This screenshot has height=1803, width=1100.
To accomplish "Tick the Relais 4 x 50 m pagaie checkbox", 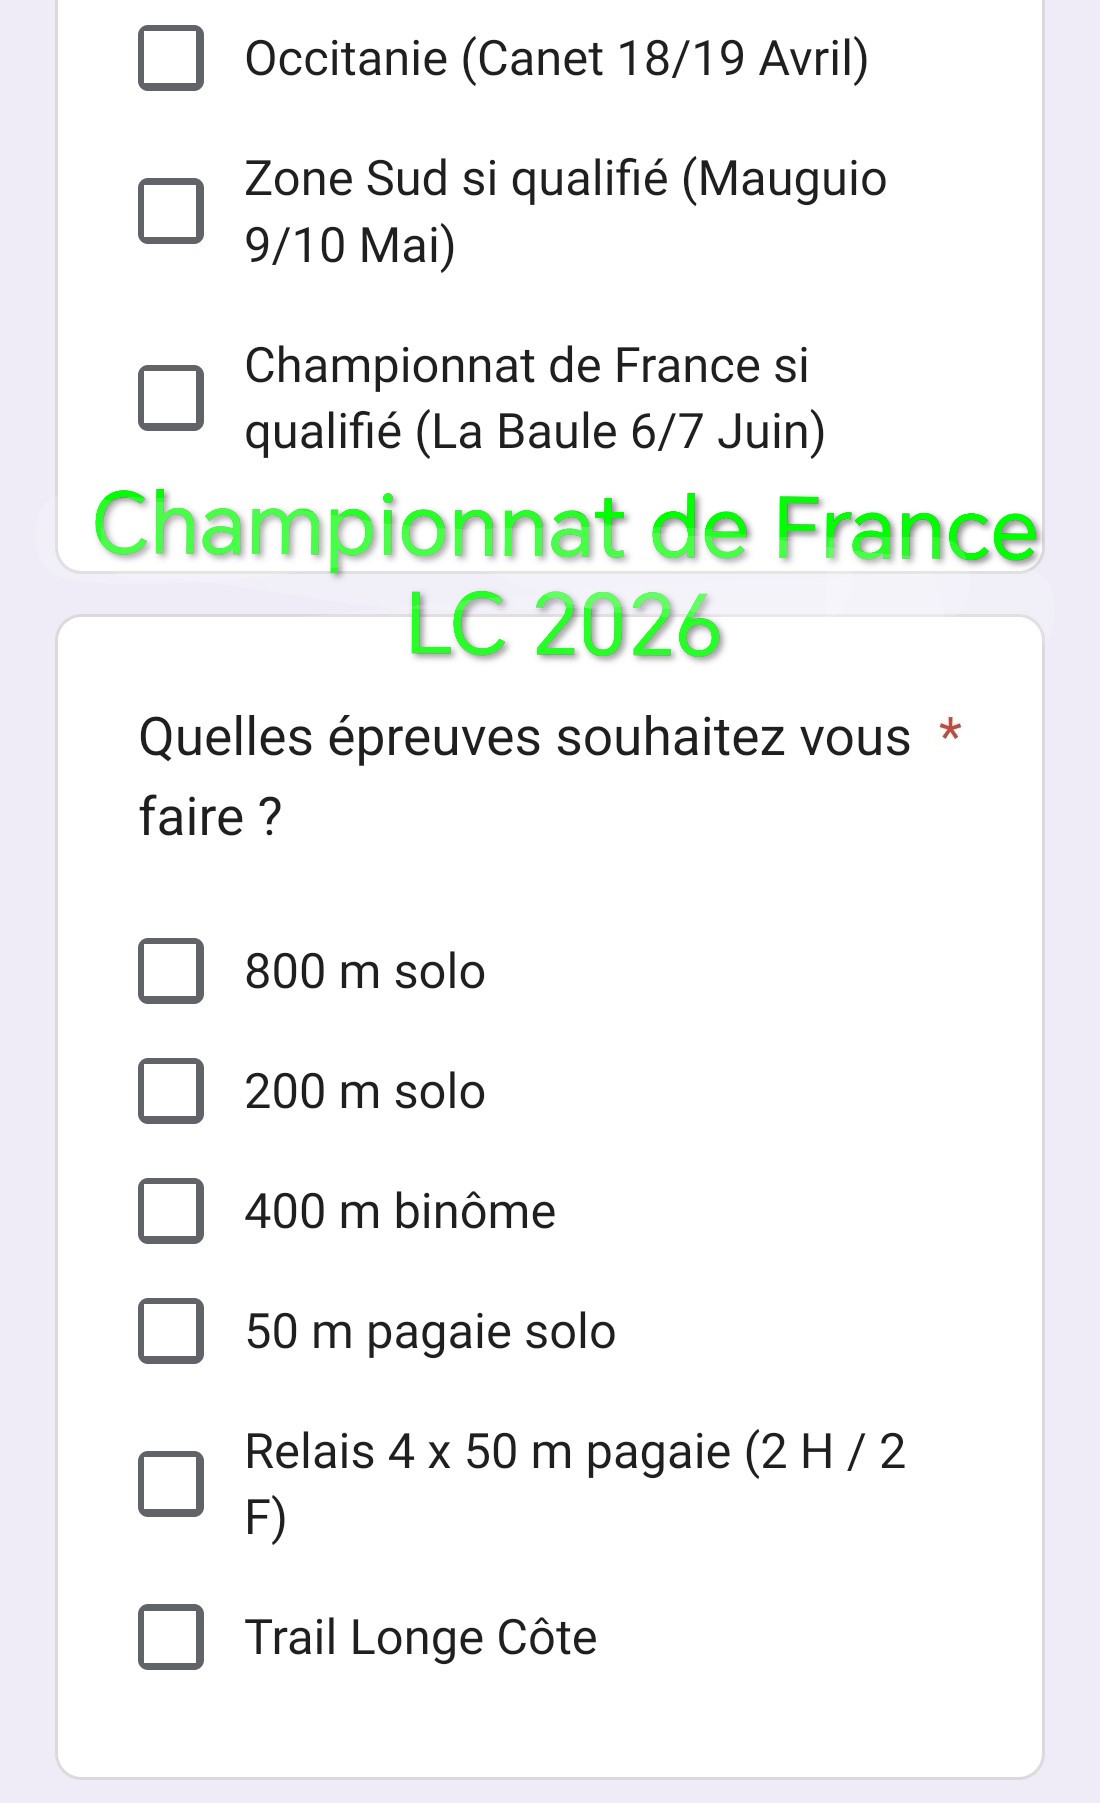I will pos(171,1484).
